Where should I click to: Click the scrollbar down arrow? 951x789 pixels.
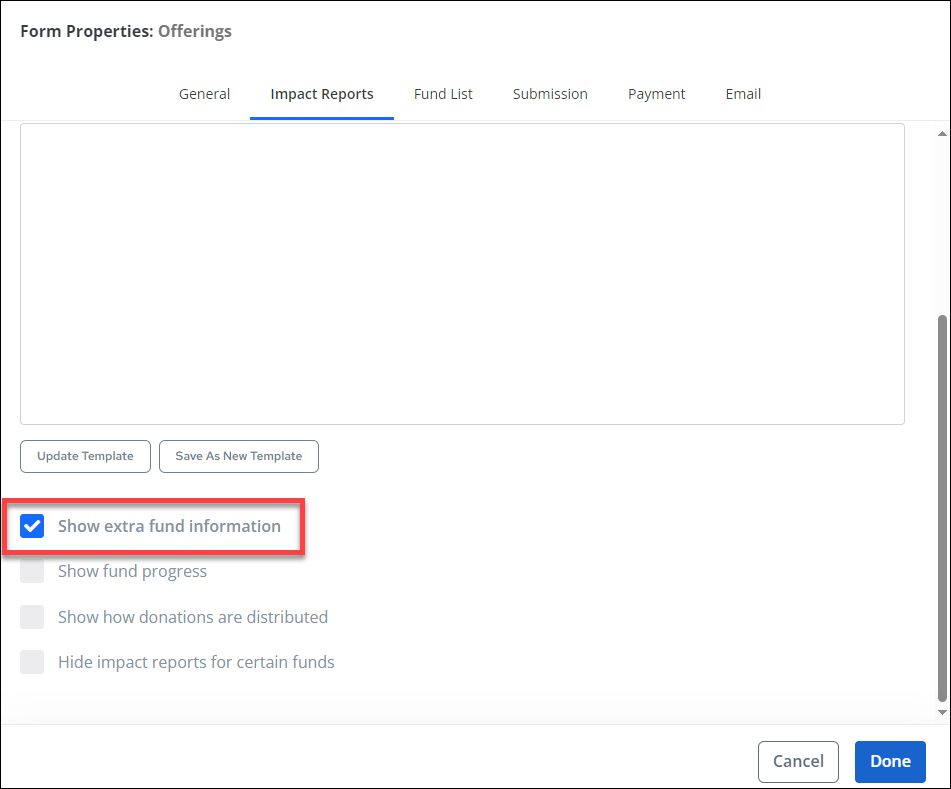tap(941, 711)
